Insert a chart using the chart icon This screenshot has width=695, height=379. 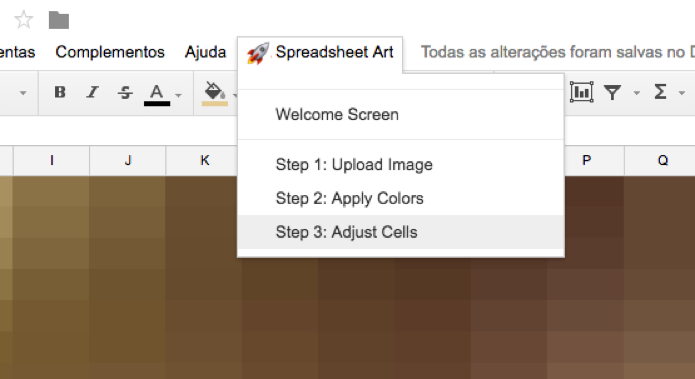coord(581,92)
